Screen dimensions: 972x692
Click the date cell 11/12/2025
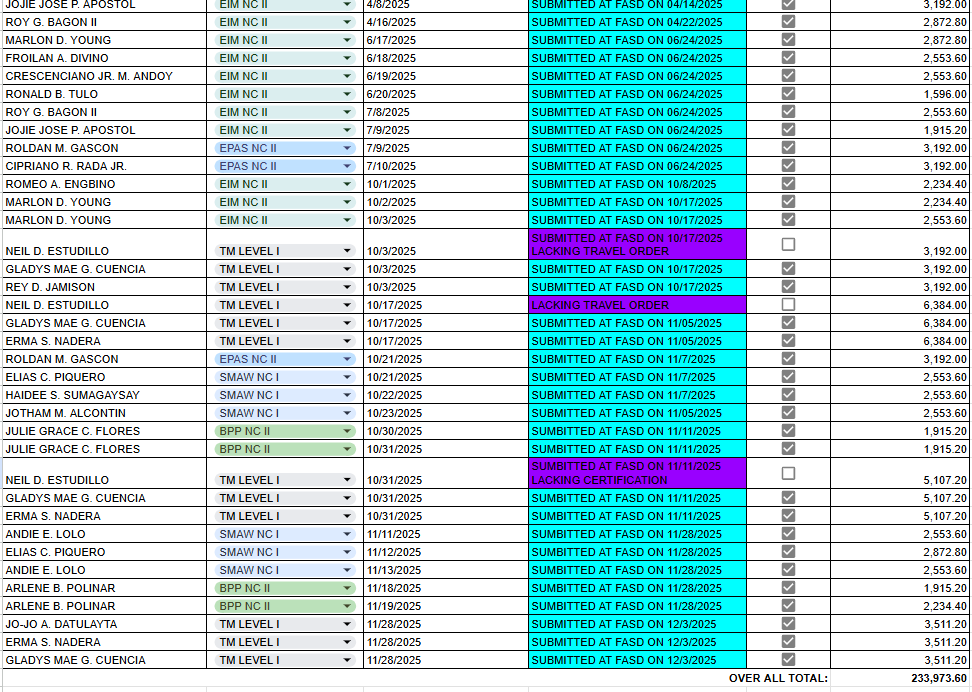click(x=446, y=552)
